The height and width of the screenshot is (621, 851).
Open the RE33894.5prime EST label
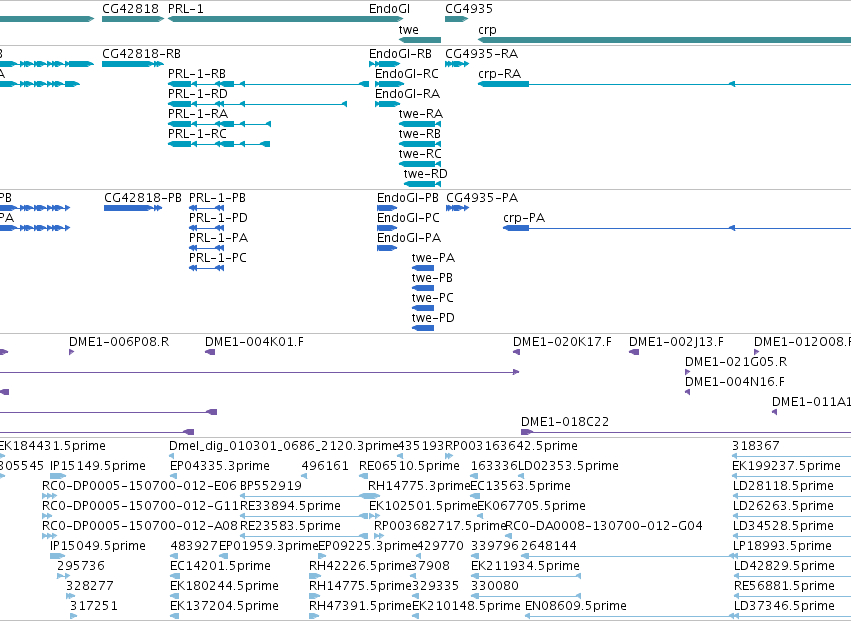290,506
